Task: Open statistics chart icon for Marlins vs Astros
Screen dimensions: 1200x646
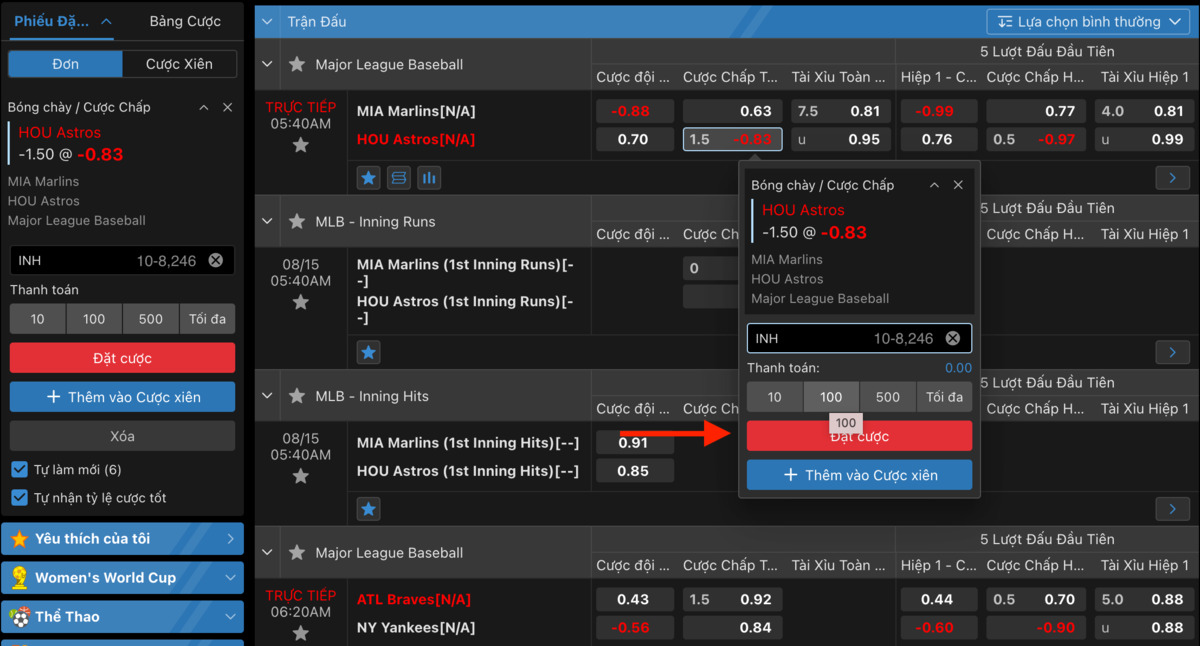Action: tap(429, 178)
